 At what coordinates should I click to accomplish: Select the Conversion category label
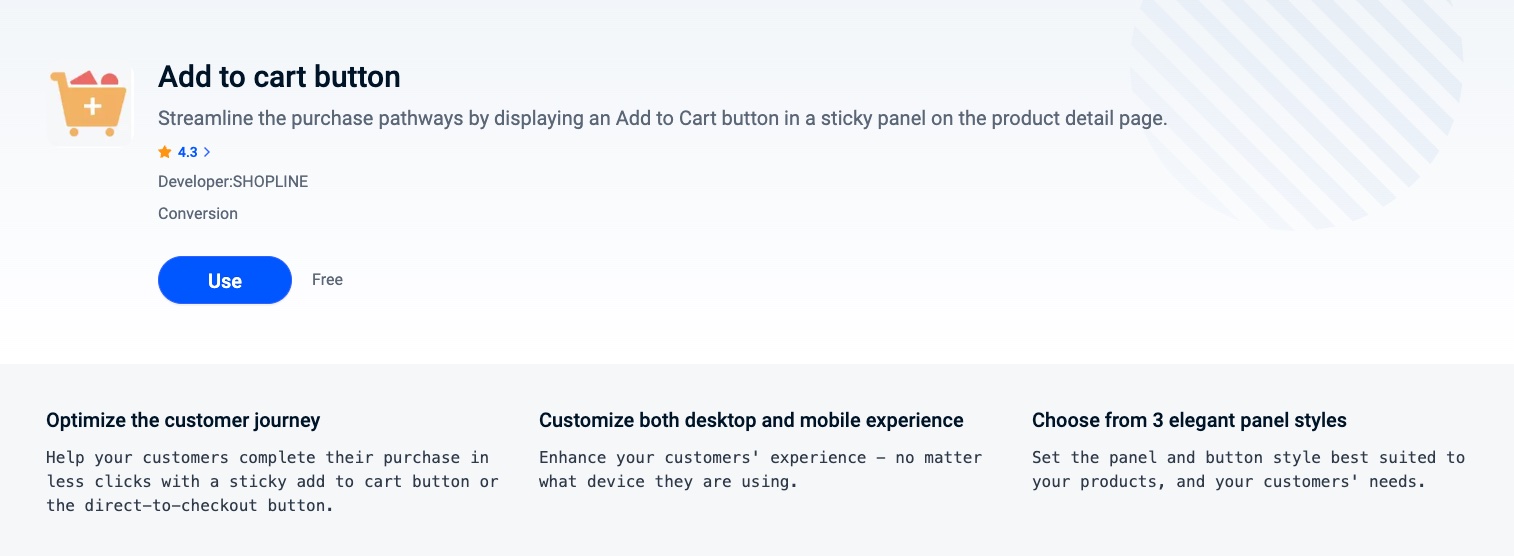tap(198, 213)
